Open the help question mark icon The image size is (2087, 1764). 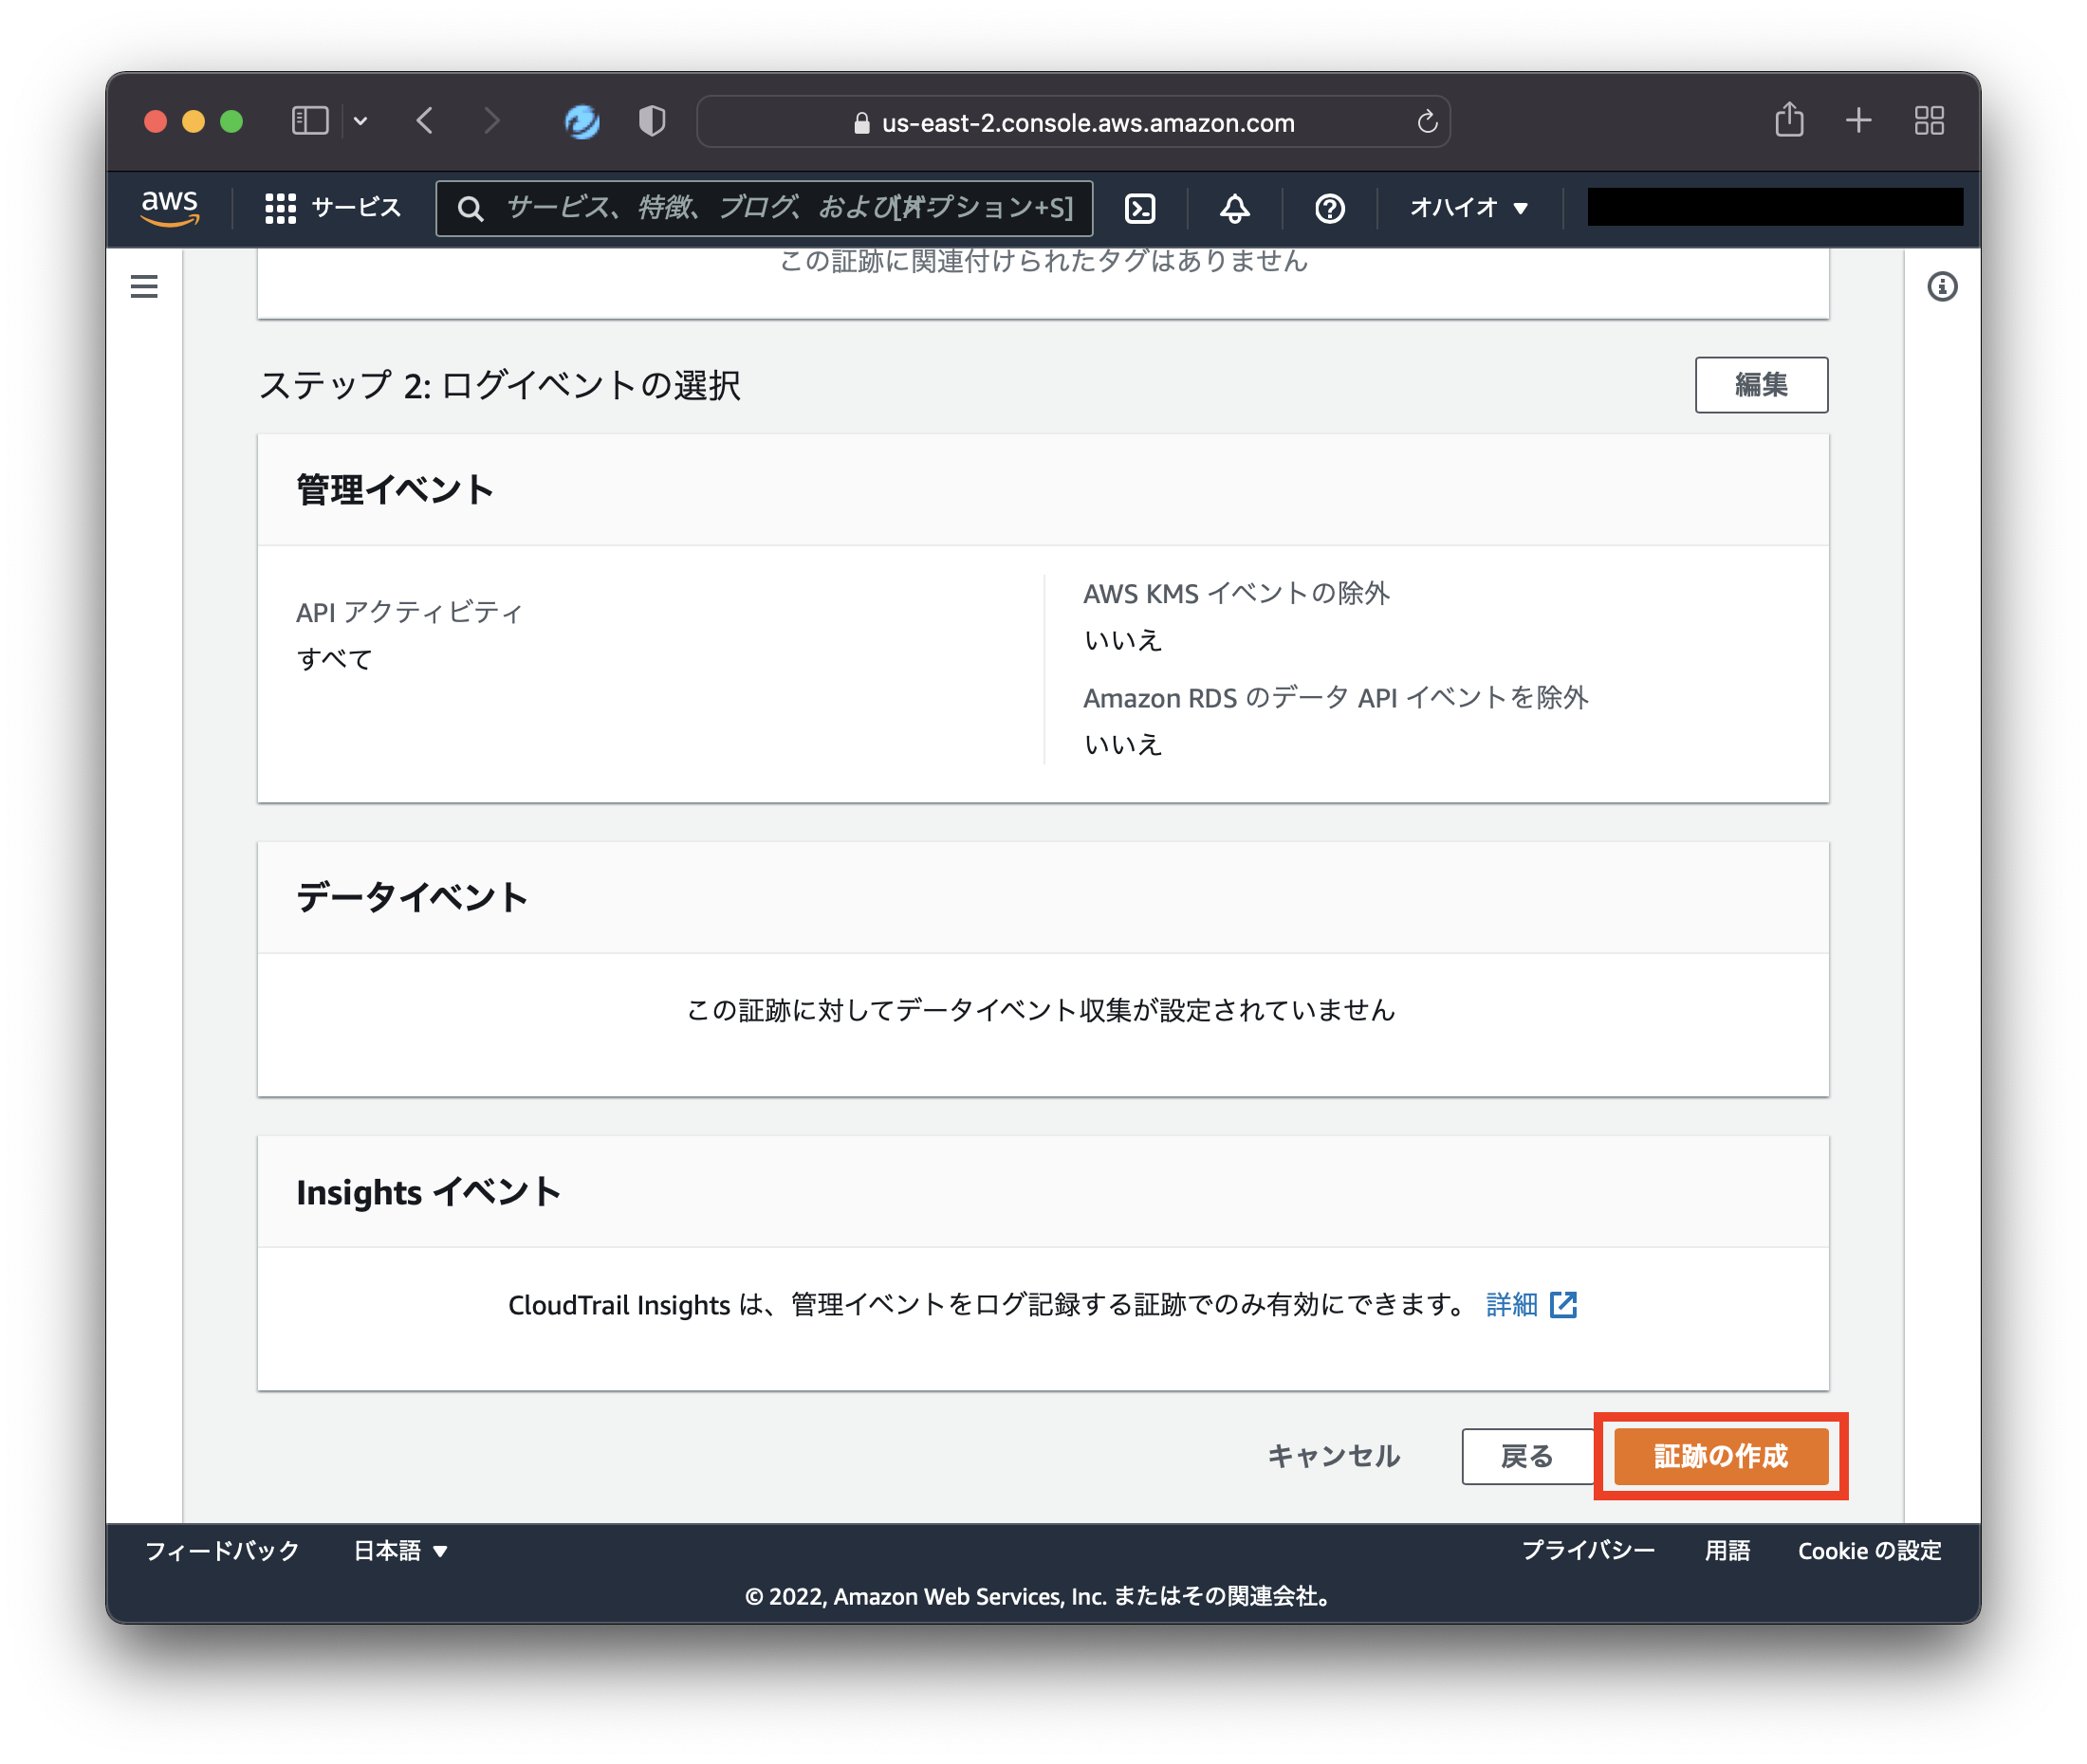point(1328,209)
